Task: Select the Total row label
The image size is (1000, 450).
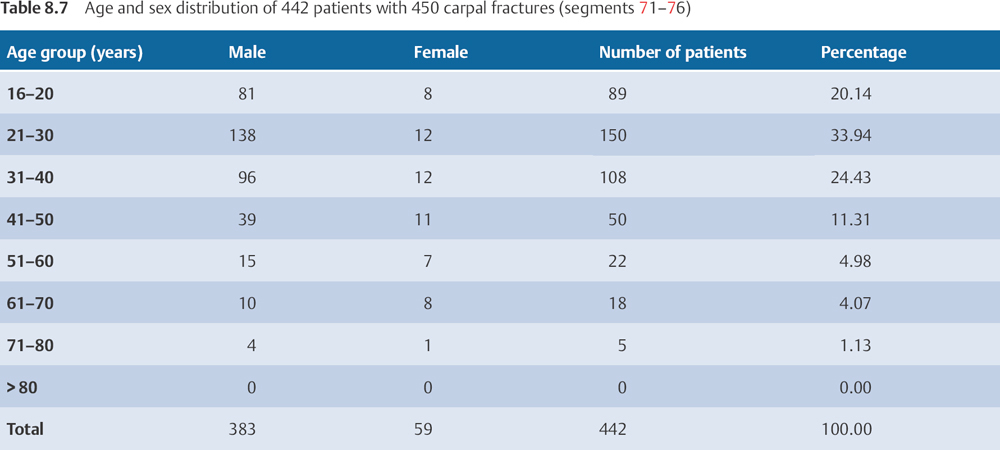Action: (x=26, y=430)
